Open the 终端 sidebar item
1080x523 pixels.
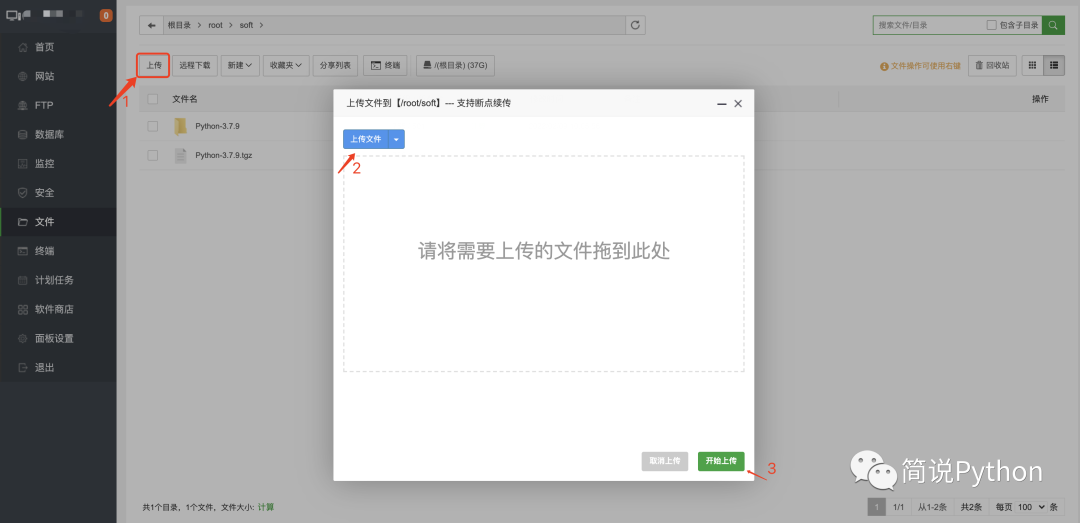pos(58,251)
